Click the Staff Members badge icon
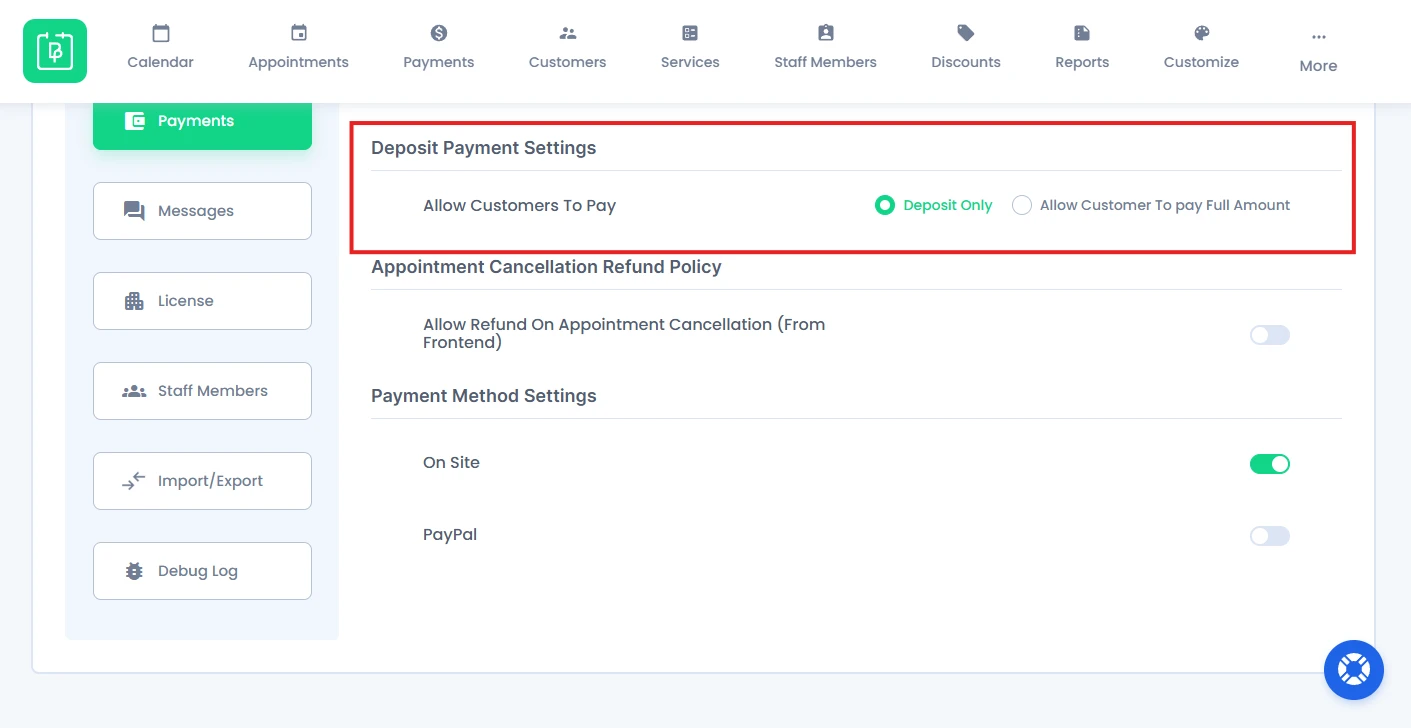Viewport: 1411px width, 728px height. [x=826, y=33]
